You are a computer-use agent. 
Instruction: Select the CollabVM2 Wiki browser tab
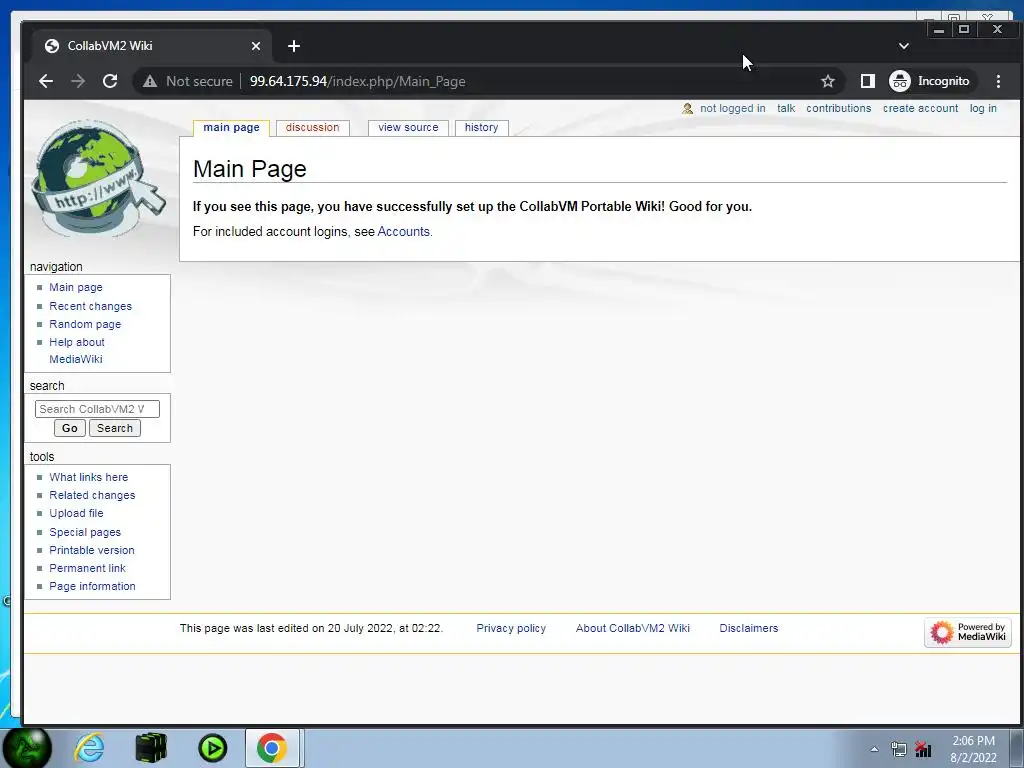(x=152, y=46)
